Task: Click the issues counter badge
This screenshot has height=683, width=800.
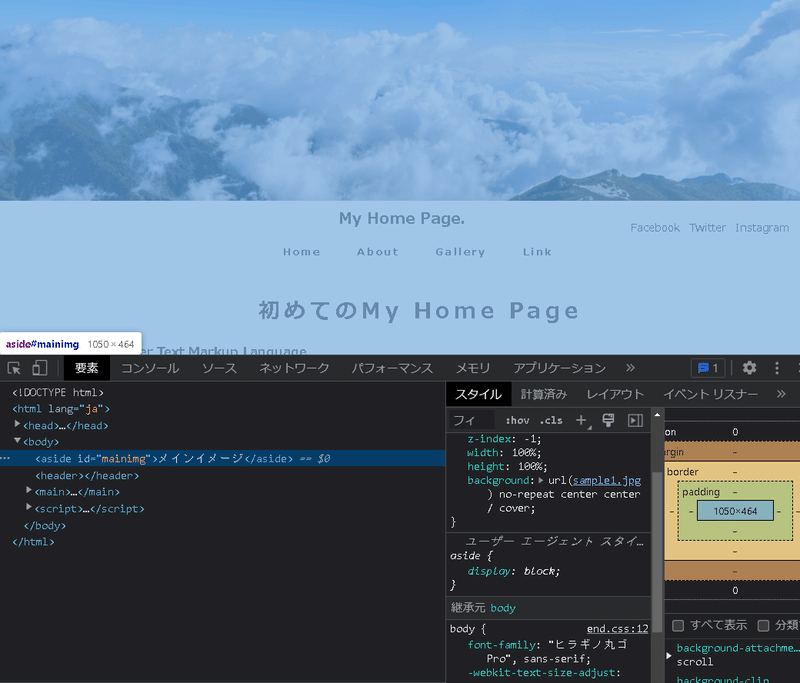Action: tap(708, 368)
